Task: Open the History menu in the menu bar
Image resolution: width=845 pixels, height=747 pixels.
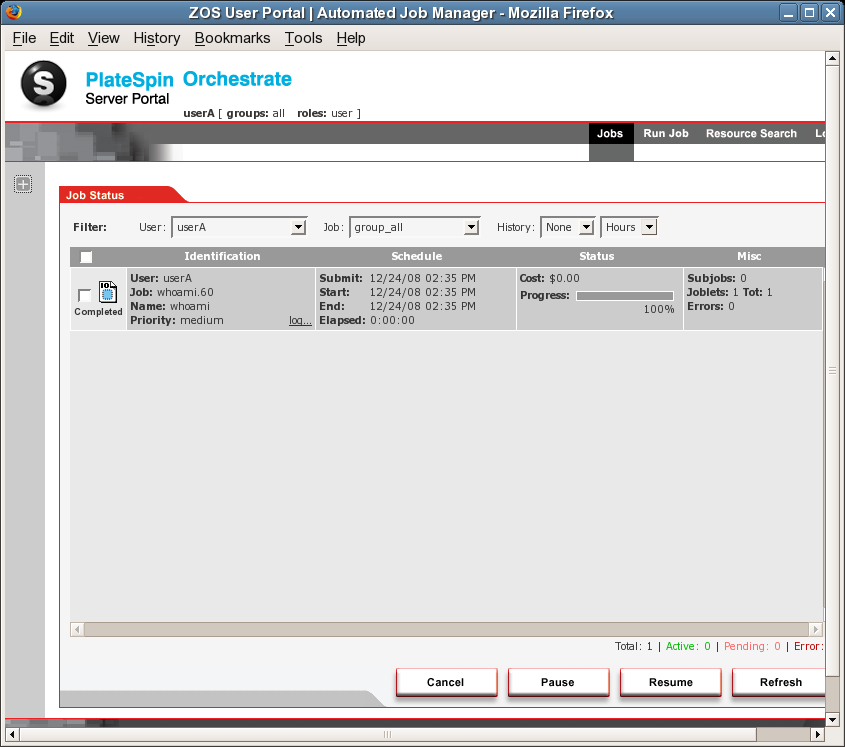Action: tap(157, 38)
